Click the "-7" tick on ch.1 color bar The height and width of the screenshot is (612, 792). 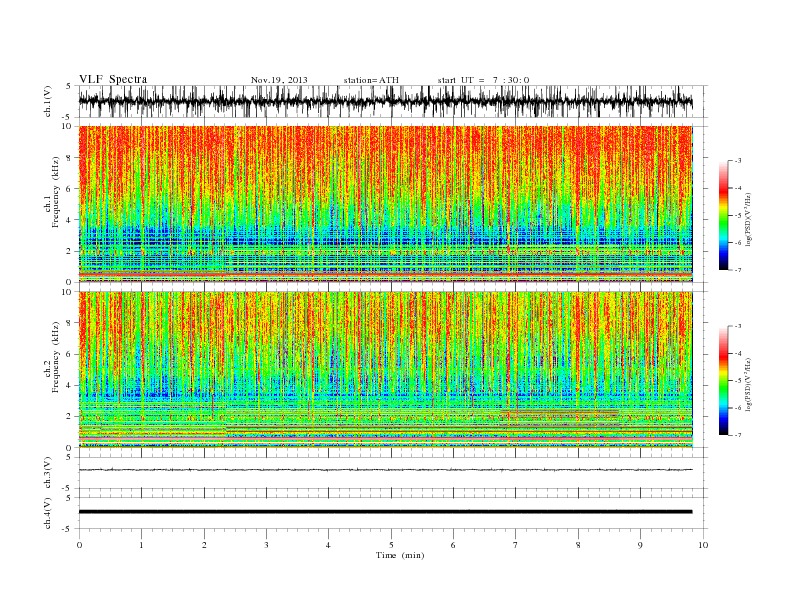point(737,270)
